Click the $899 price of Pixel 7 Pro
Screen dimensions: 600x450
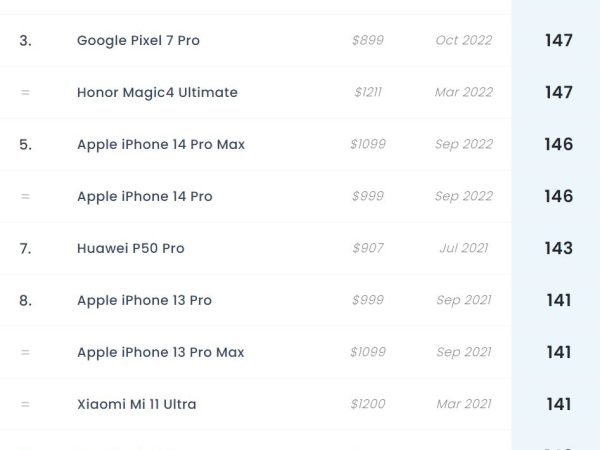(x=367, y=40)
